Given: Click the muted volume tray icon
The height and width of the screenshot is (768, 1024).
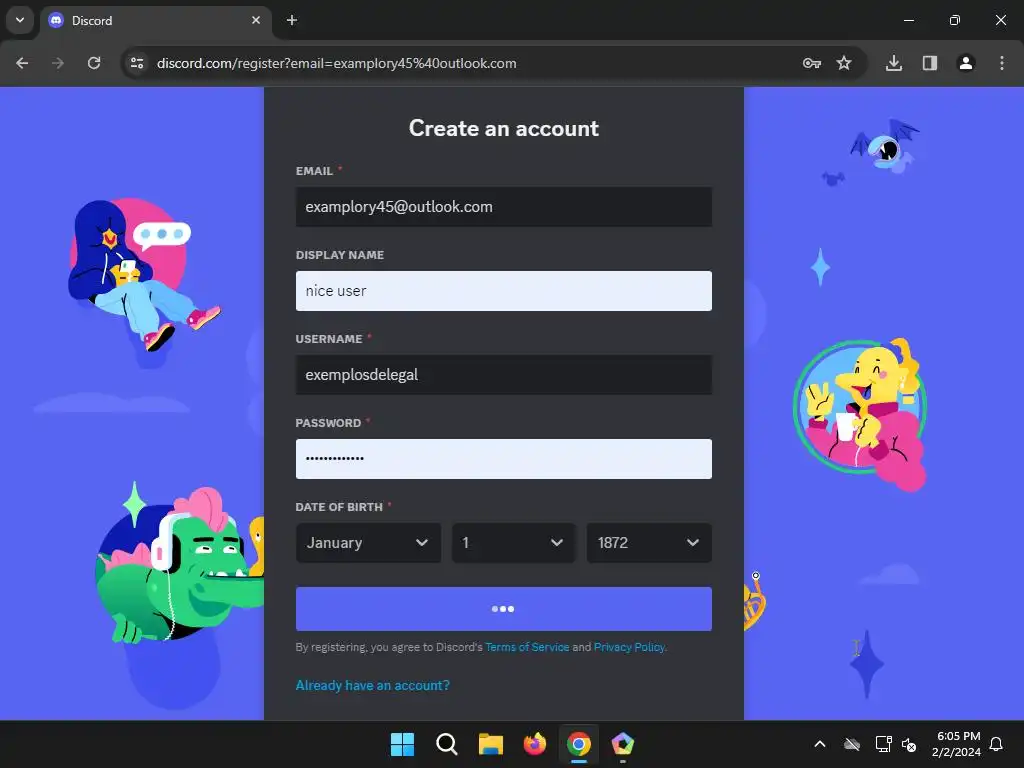Looking at the screenshot, I should pyautogui.click(x=909, y=744).
